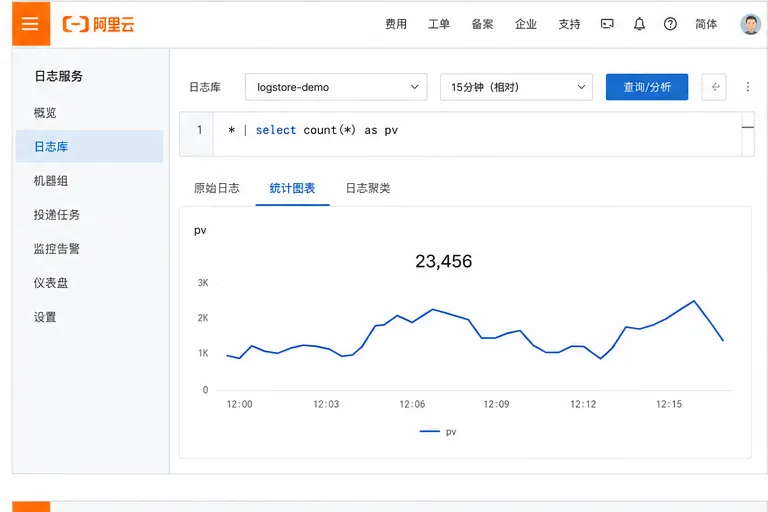Click the 12:00 x-axis label
768x512 pixels.
pyautogui.click(x=240, y=404)
